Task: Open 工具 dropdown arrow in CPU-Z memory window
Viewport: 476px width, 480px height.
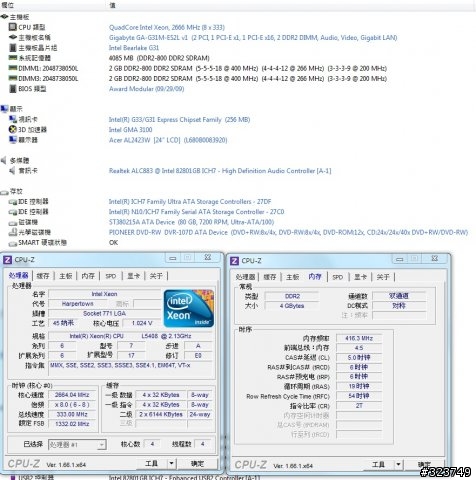Action: (x=398, y=464)
